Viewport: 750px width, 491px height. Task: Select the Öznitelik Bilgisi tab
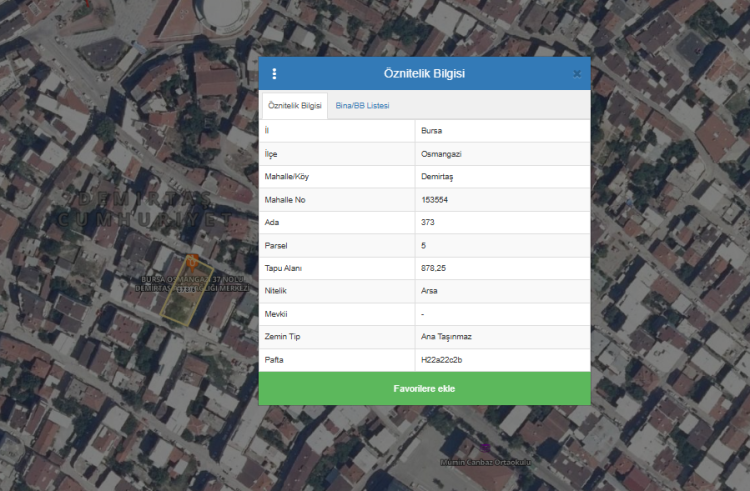(x=295, y=106)
